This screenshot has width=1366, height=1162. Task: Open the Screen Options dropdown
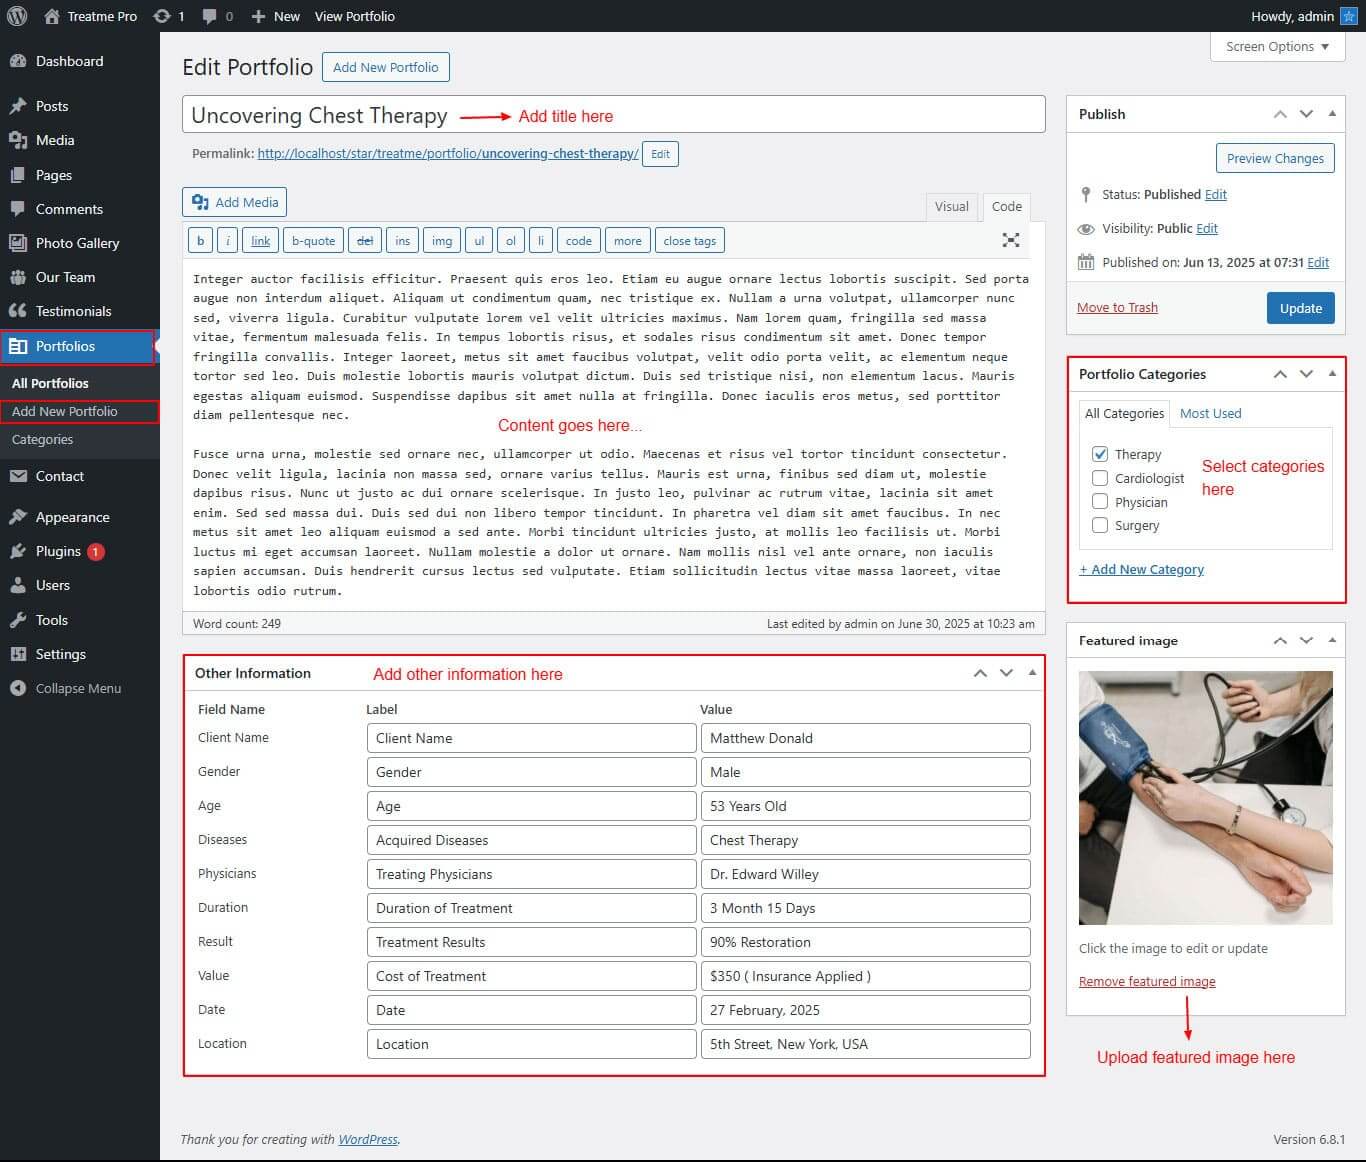[x=1277, y=47]
